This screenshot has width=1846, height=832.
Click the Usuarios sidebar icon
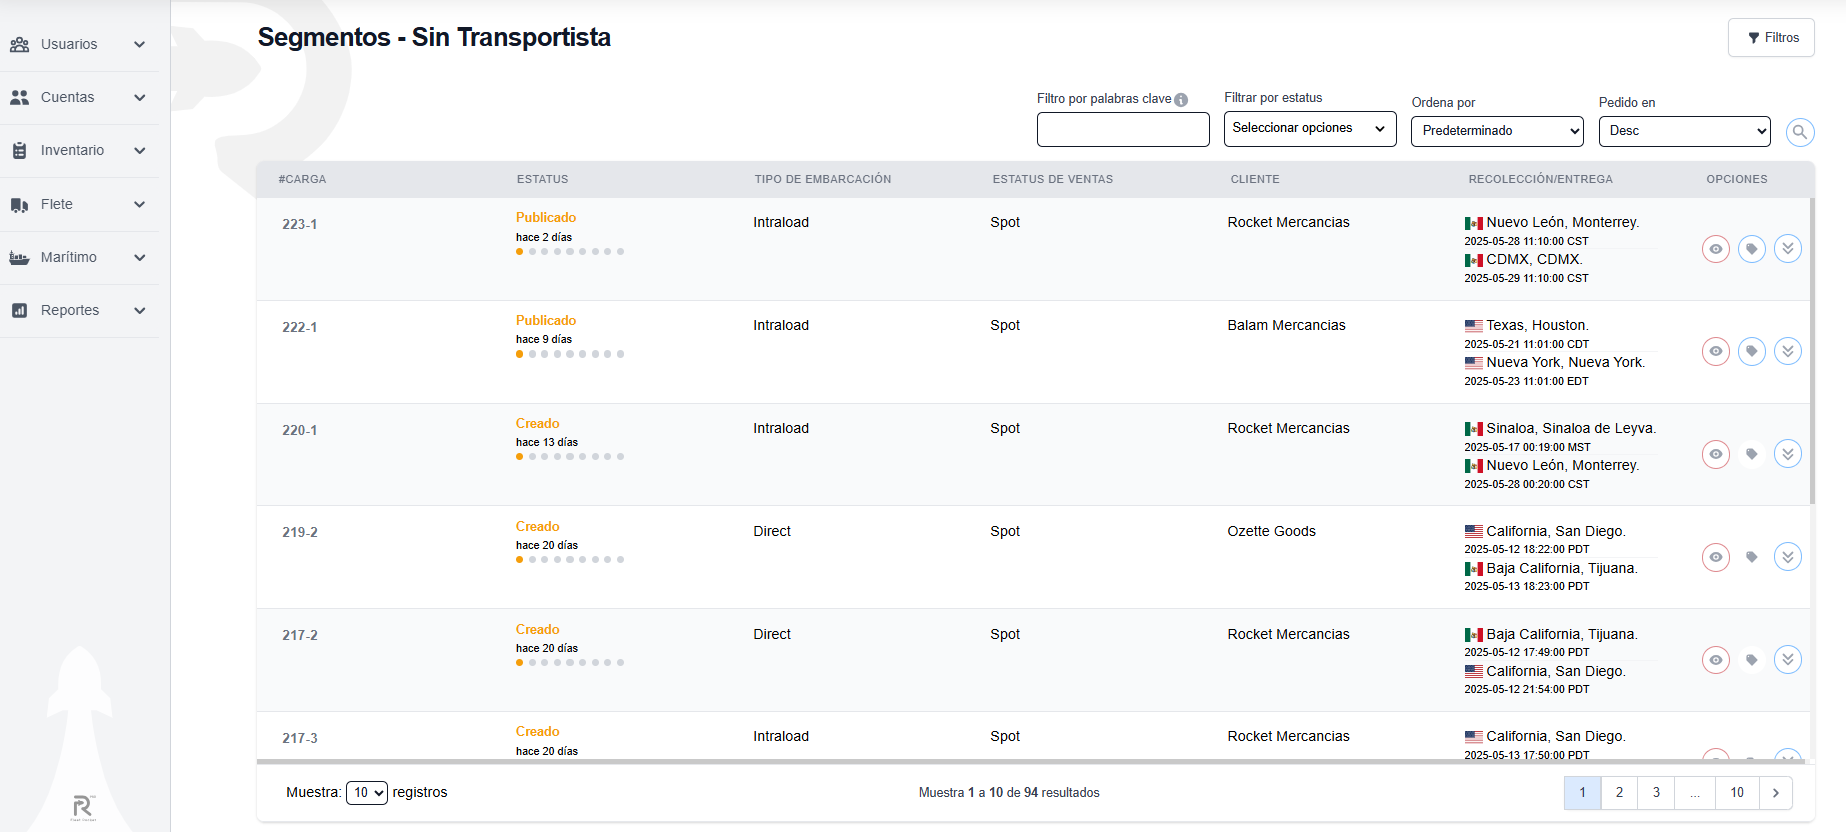[19, 45]
